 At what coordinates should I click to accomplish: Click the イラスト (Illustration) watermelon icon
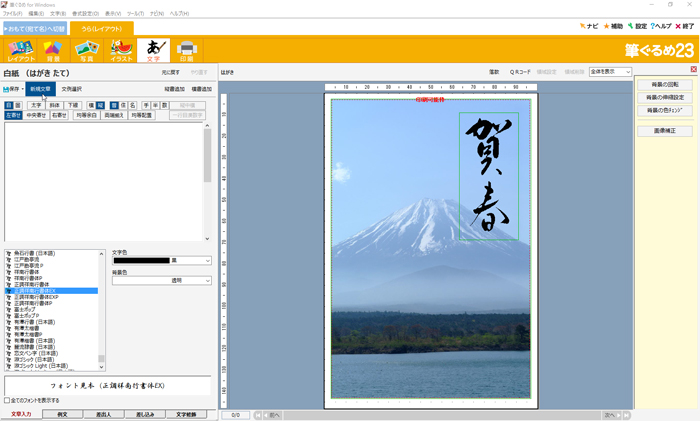coord(120,50)
